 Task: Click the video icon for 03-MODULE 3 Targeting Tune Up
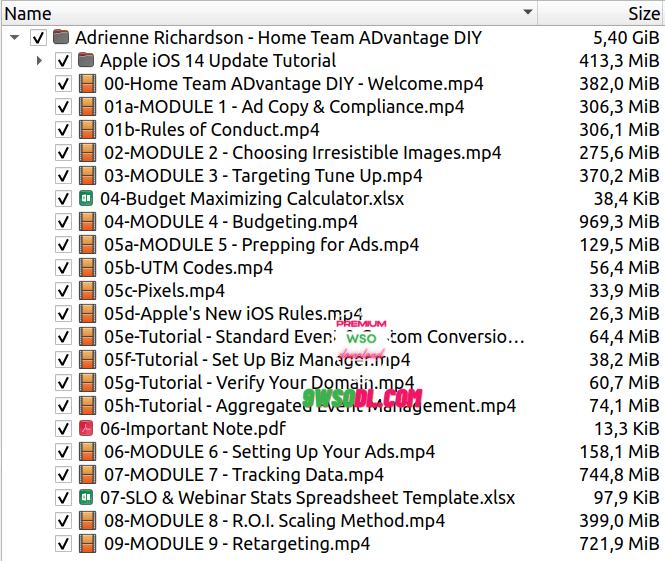(87, 176)
